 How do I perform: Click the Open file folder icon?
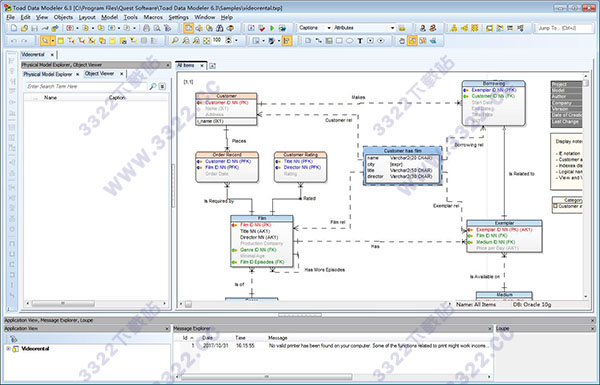coord(24,28)
